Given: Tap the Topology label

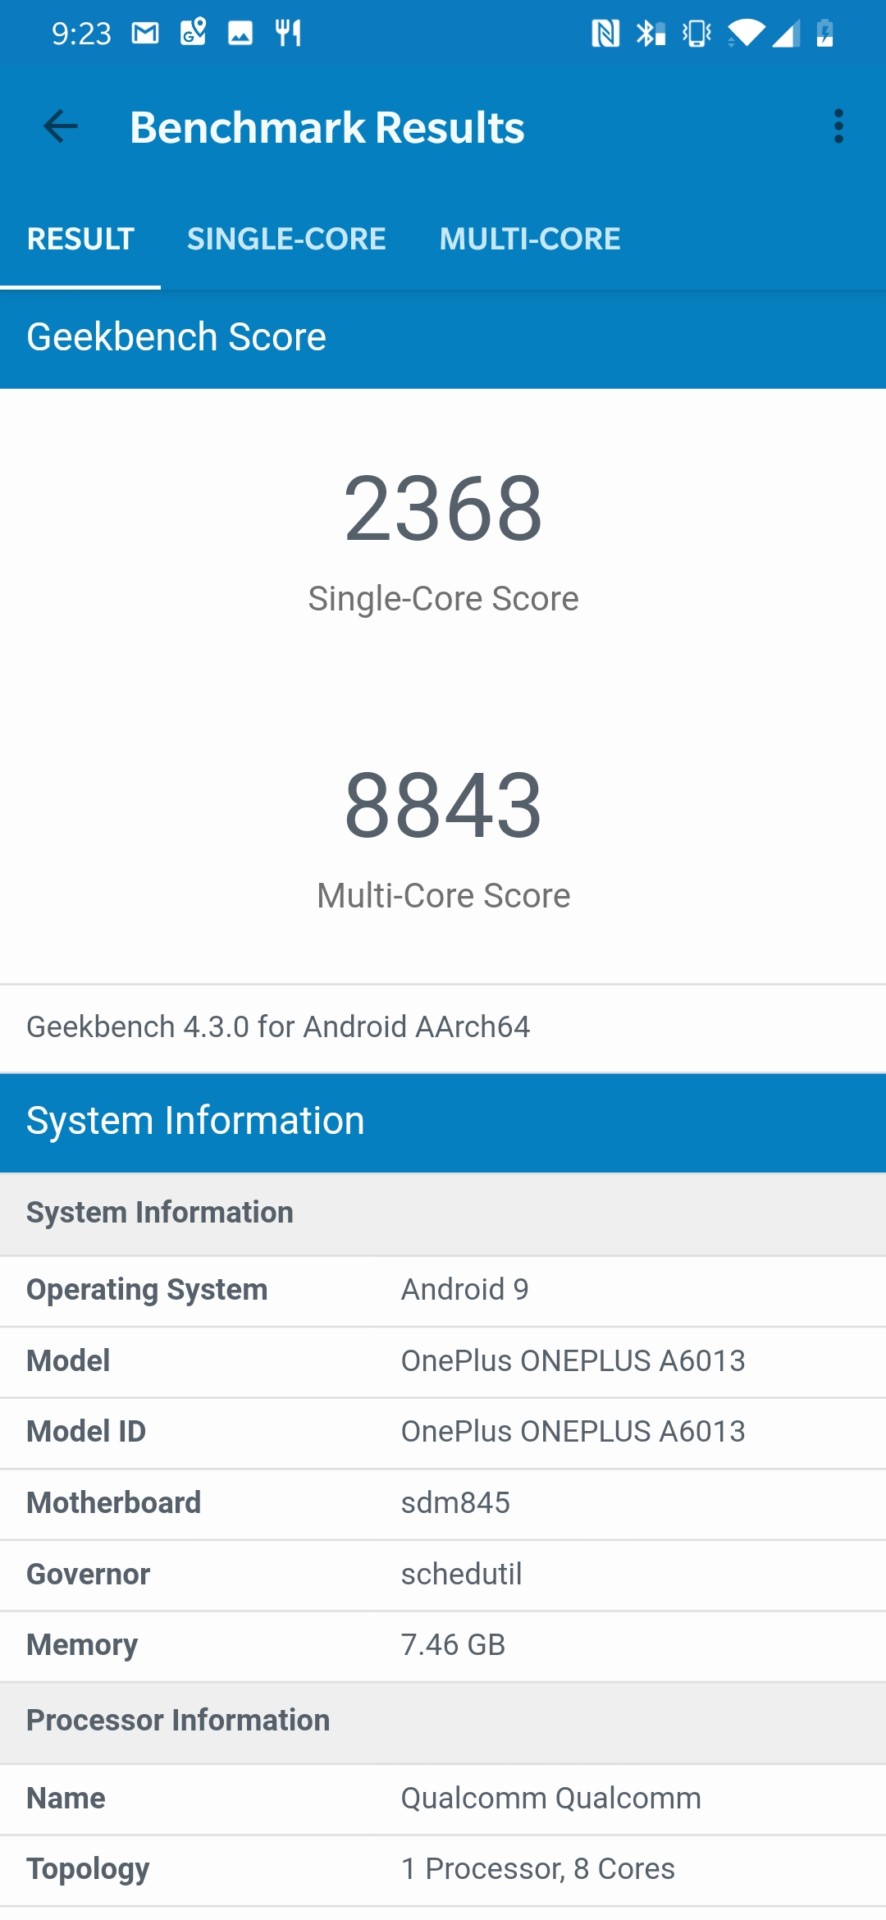Looking at the screenshot, I should coord(88,1869).
